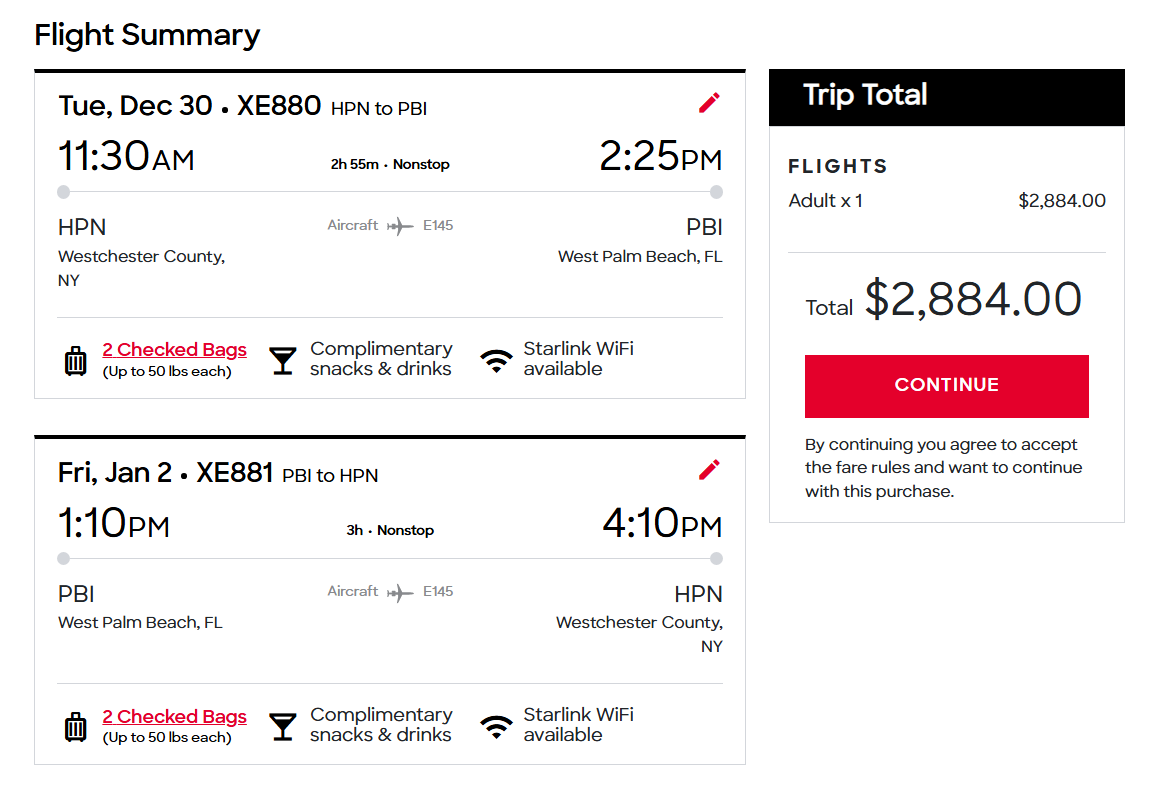Viewport: 1169px width, 799px height.
Task: Click the 2:25 PM arrival dot on the timeline
Action: pyautogui.click(x=716, y=192)
